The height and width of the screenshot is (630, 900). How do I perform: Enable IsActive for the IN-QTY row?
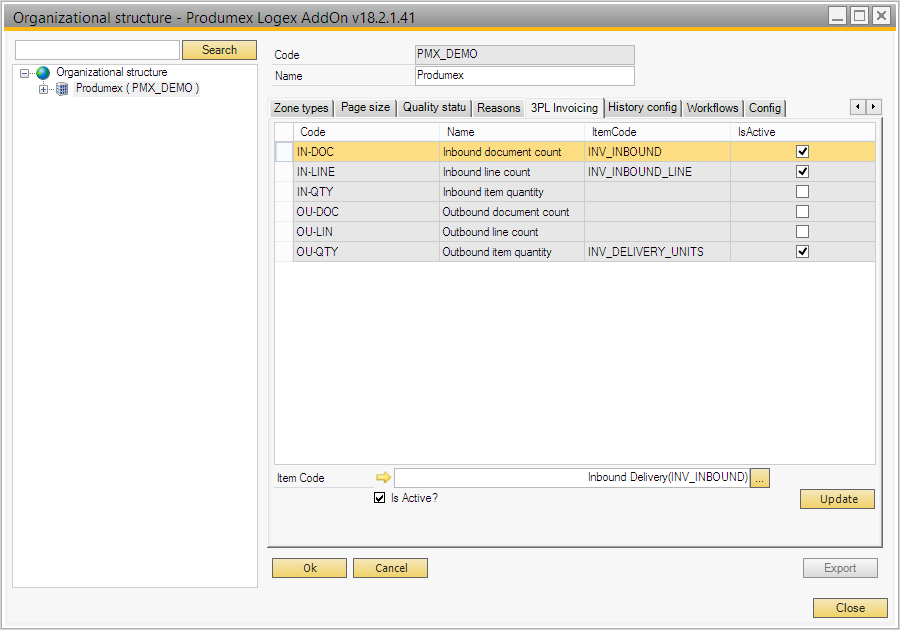(802, 192)
